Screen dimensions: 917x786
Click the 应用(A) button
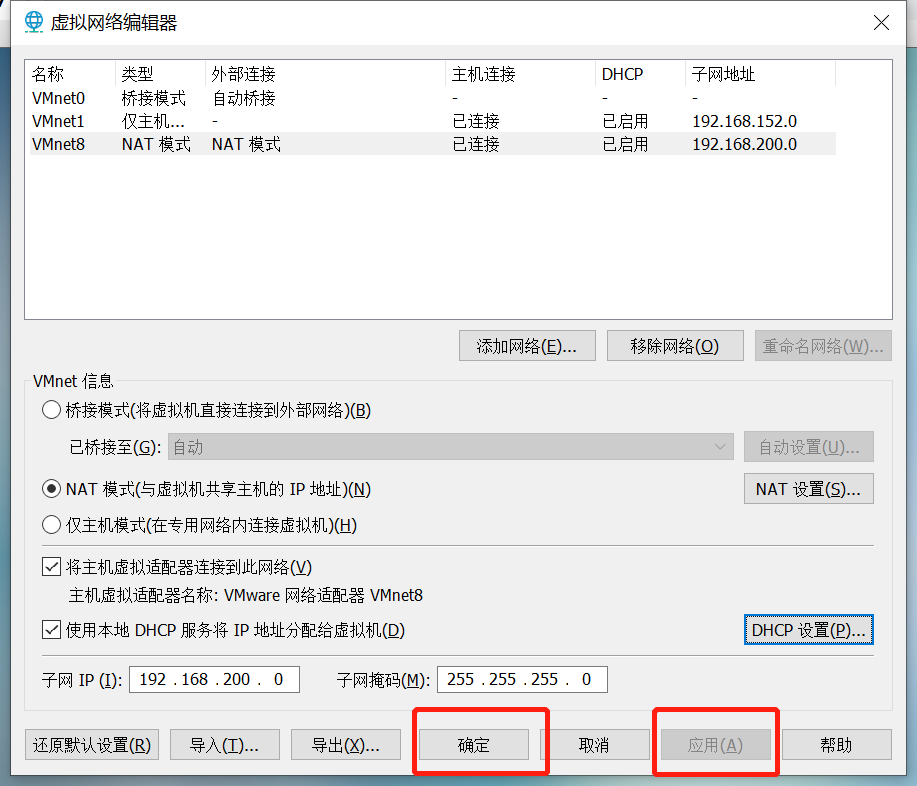pos(715,744)
